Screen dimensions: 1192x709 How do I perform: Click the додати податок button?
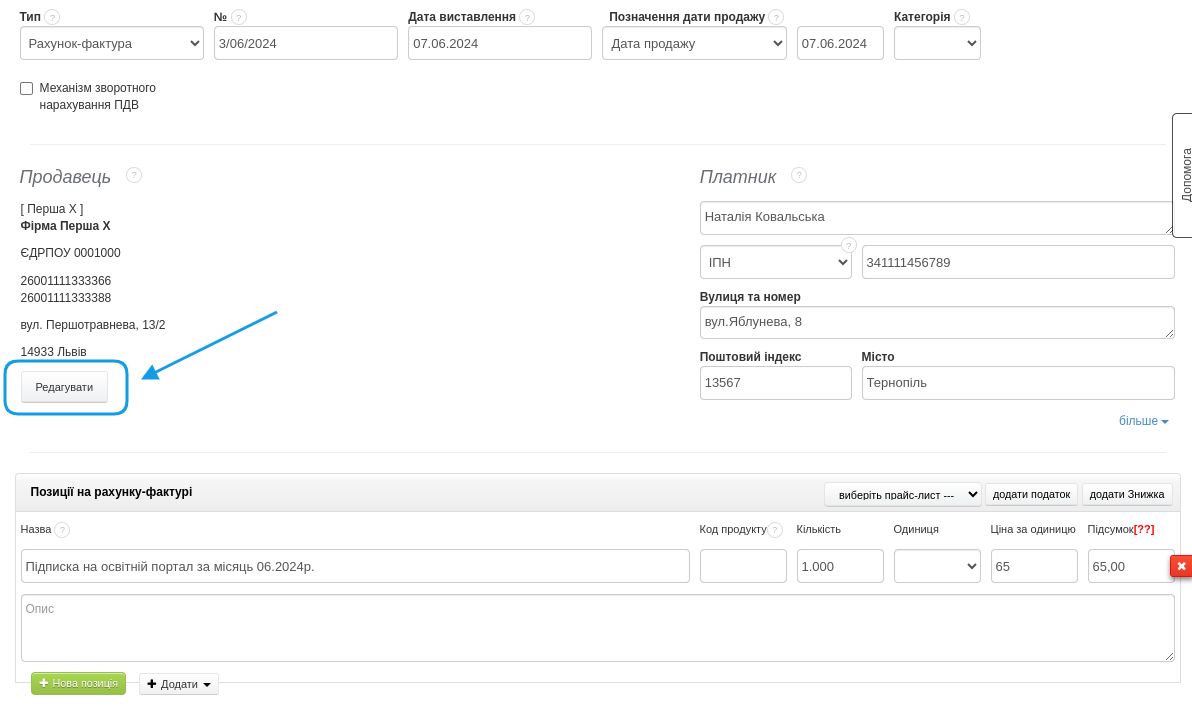1031,494
